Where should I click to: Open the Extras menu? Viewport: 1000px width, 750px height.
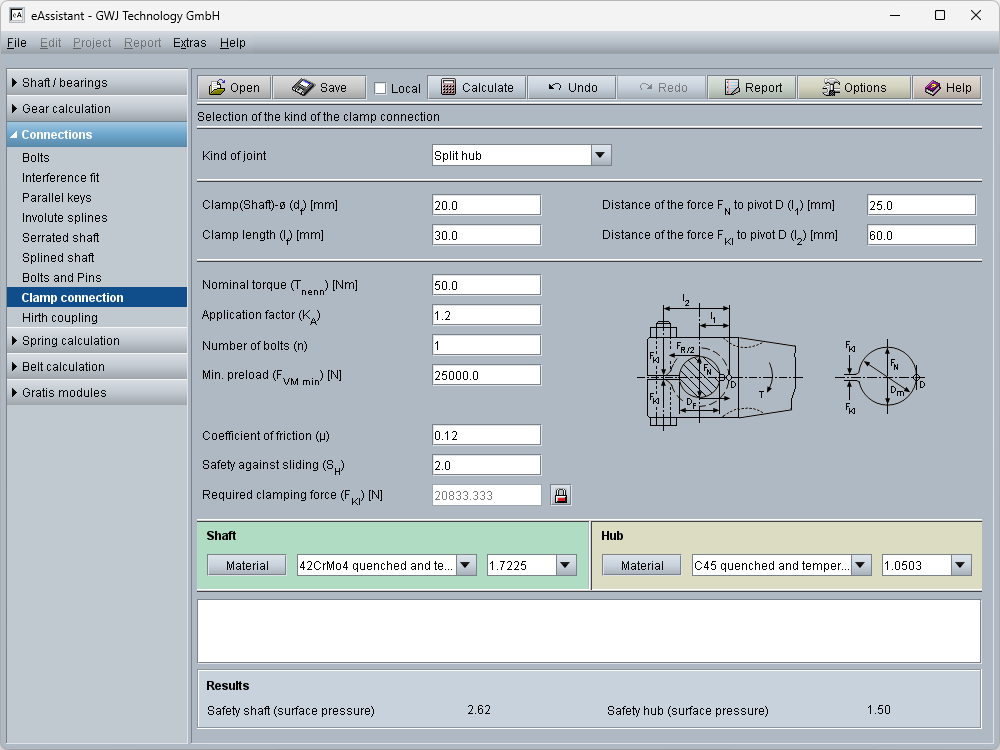(189, 43)
